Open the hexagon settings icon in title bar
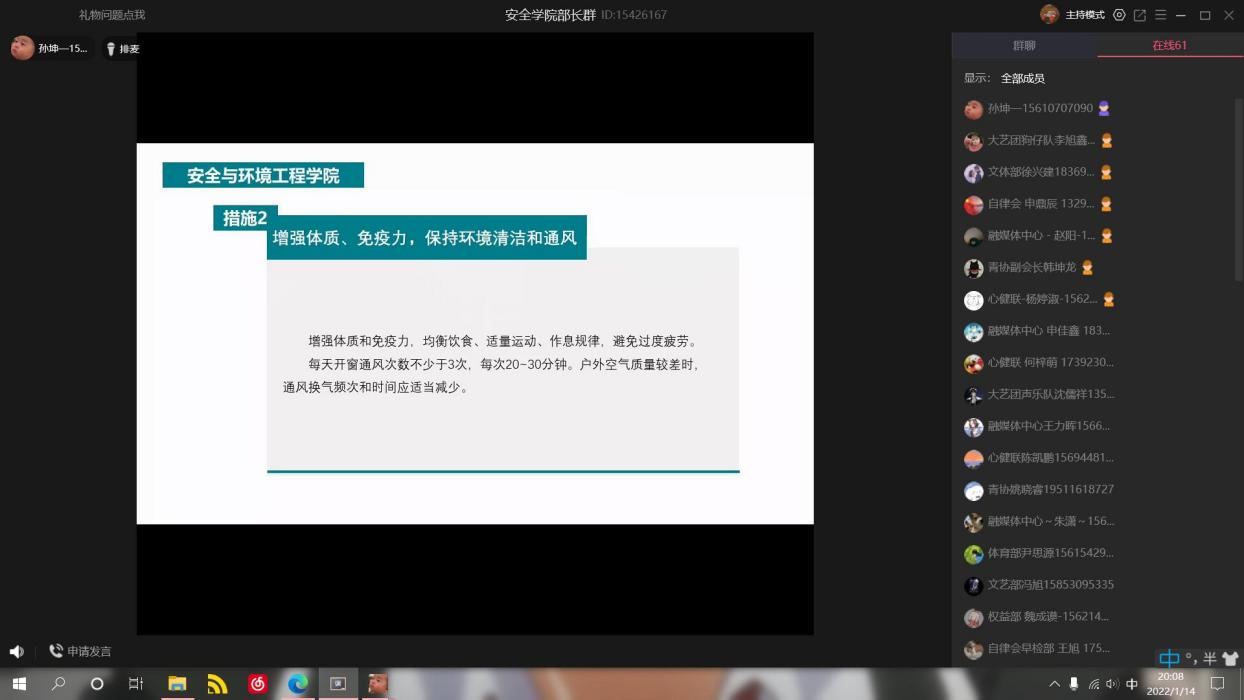The width and height of the screenshot is (1244, 700). click(x=1119, y=15)
